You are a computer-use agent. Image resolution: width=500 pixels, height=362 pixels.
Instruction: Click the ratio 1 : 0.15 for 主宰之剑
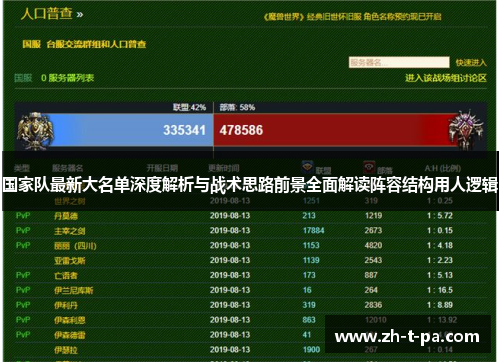(x=440, y=231)
